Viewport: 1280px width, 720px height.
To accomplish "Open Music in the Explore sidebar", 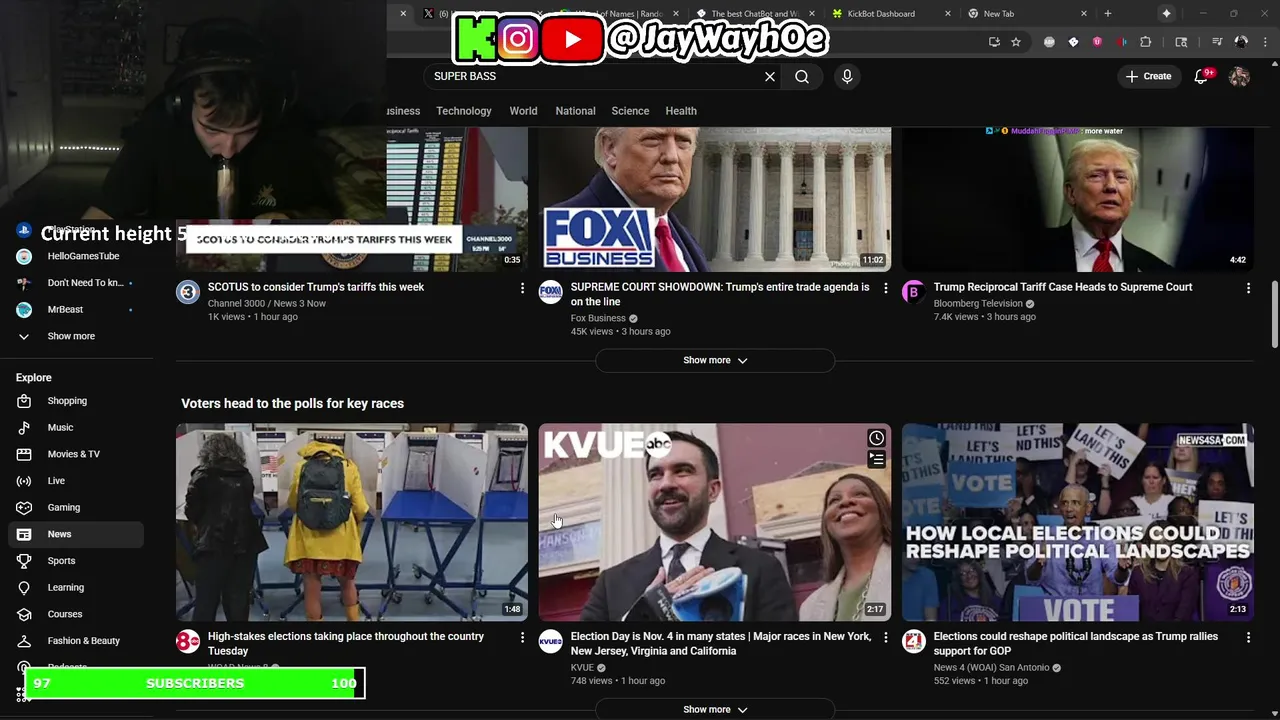I will (76, 427).
